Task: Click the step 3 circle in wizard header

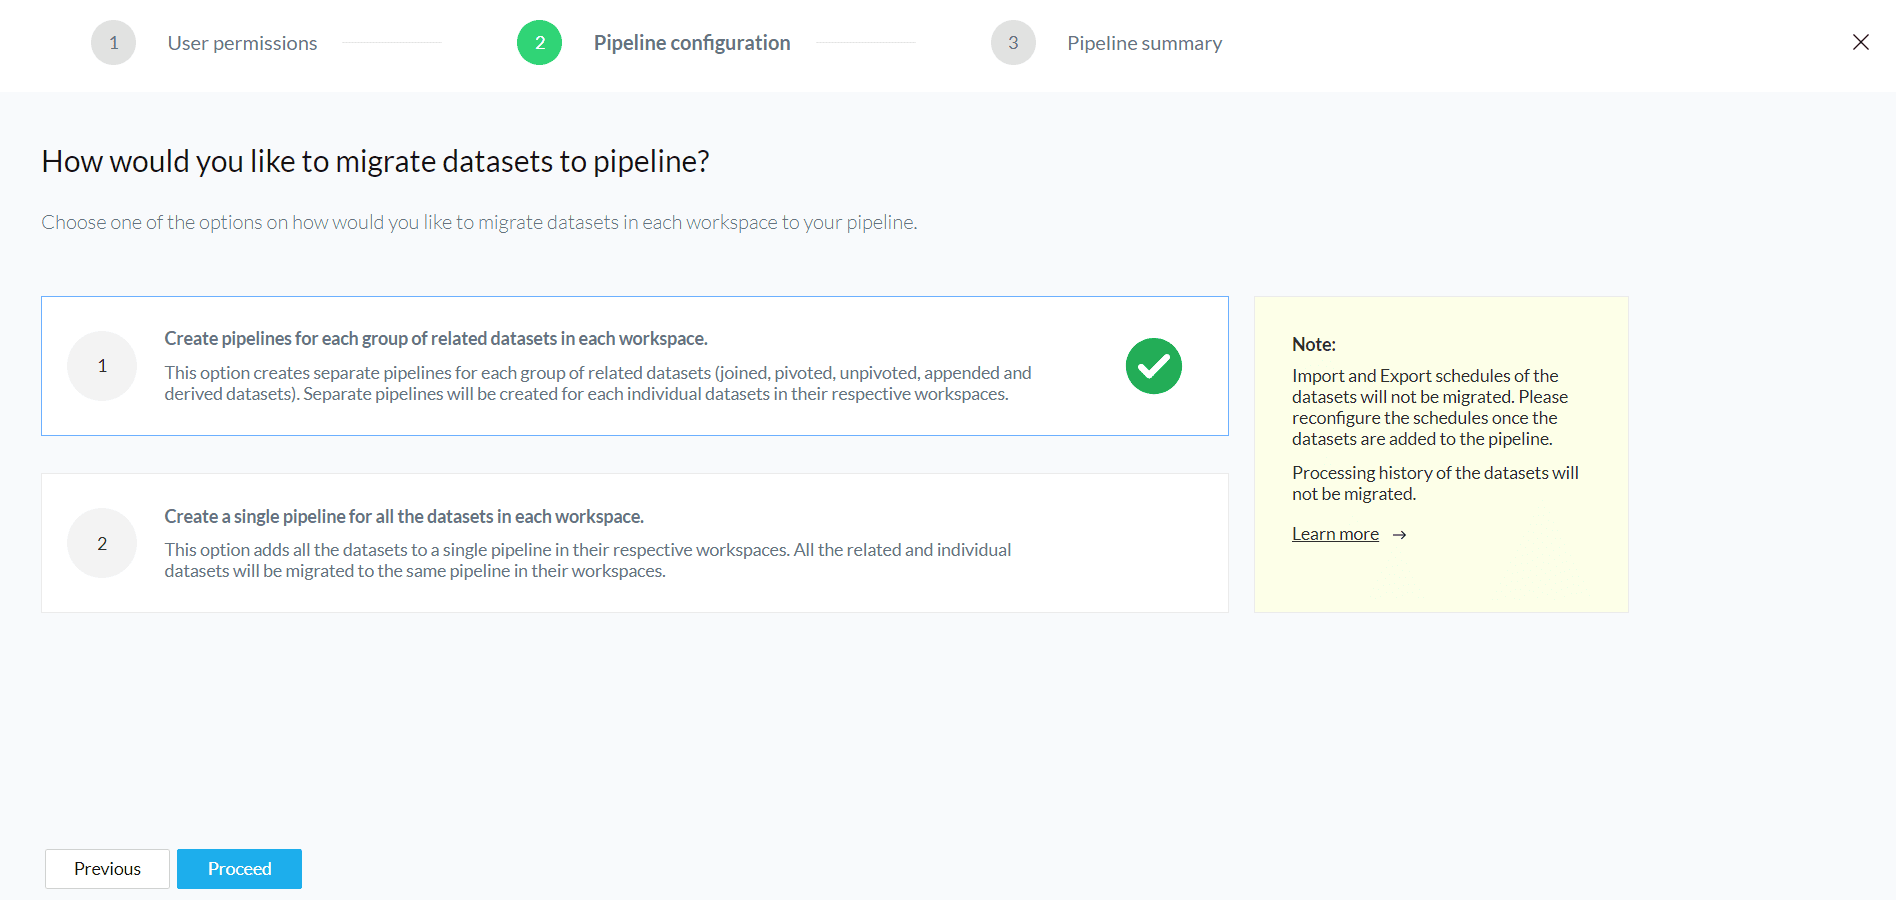Action: 1013,43
